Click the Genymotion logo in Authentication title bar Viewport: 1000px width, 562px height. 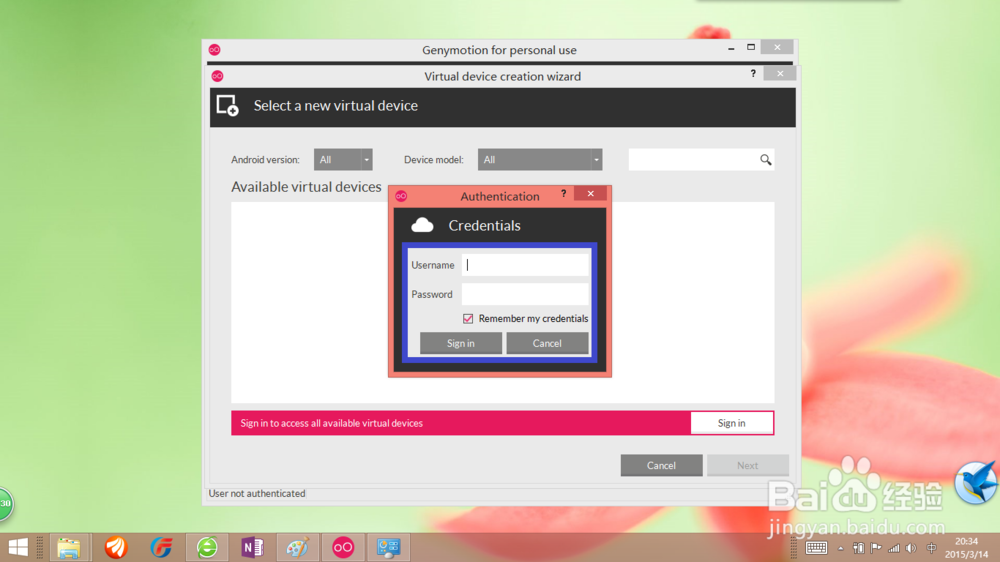[x=401, y=196]
